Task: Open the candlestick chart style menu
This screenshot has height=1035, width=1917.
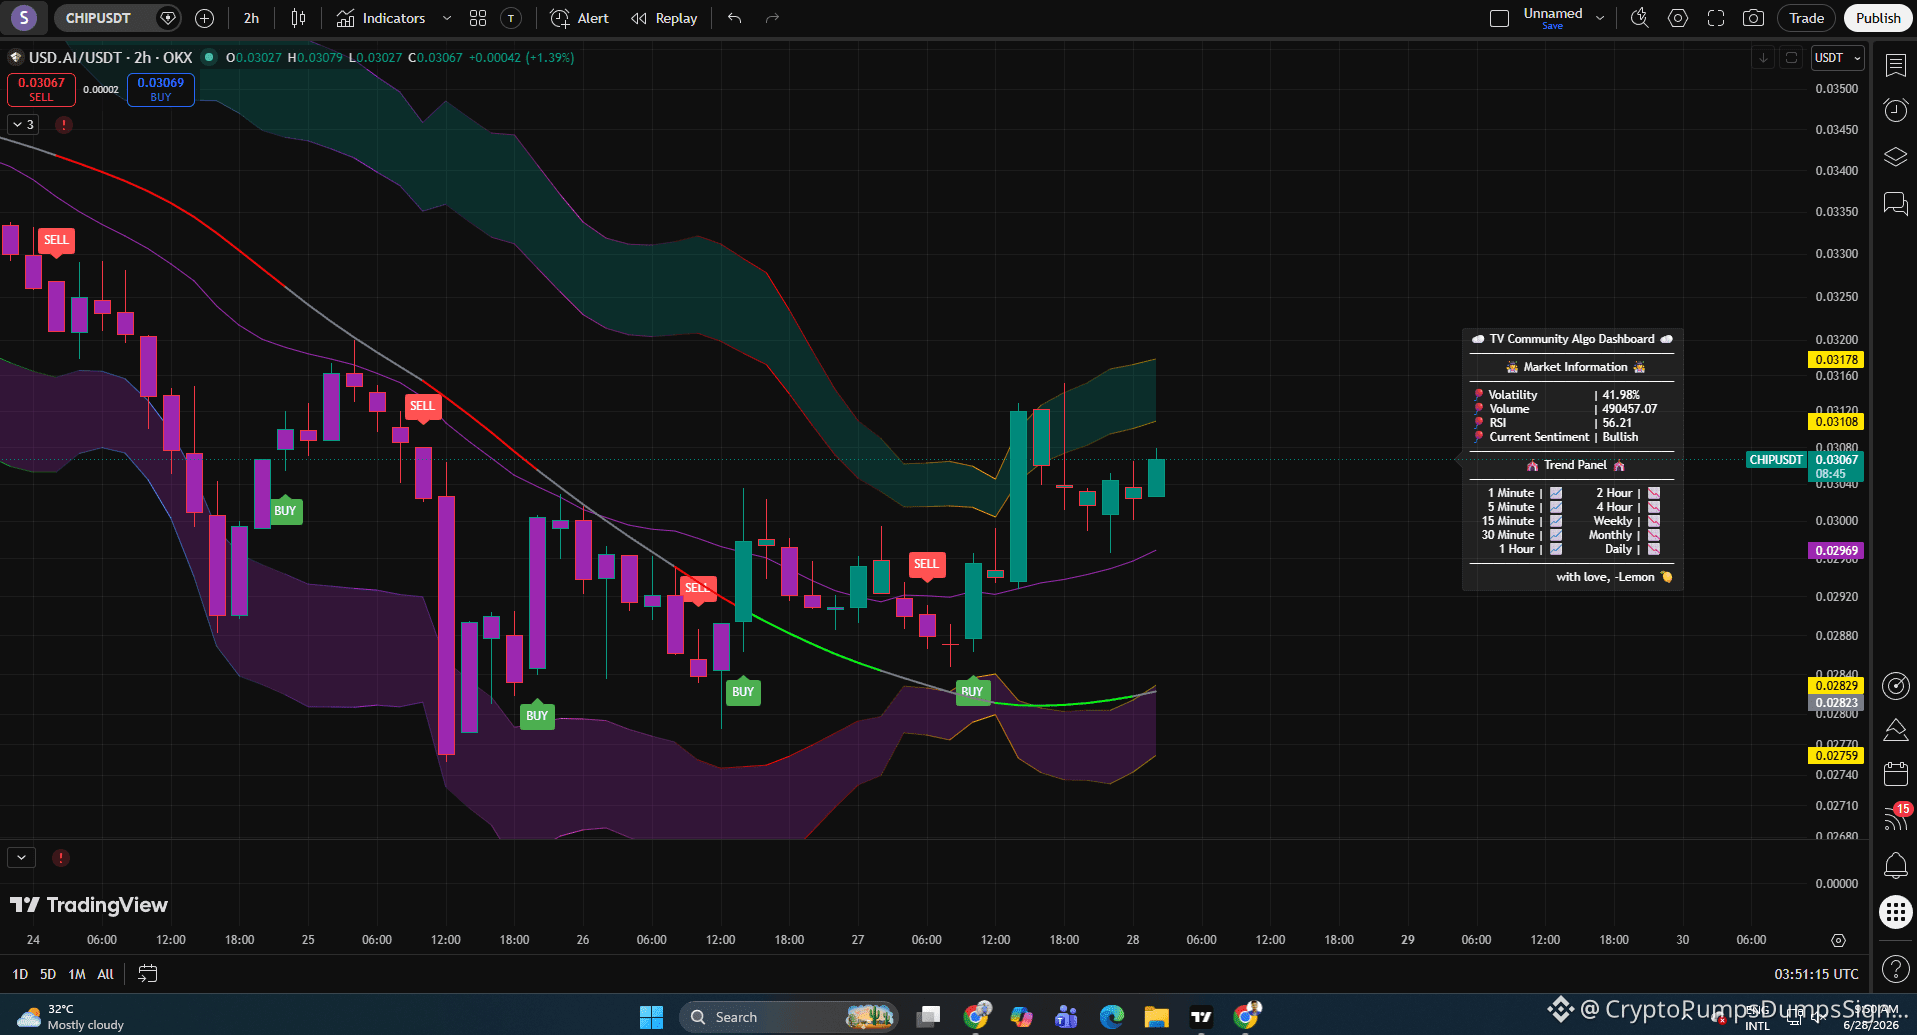Action: click(x=298, y=18)
